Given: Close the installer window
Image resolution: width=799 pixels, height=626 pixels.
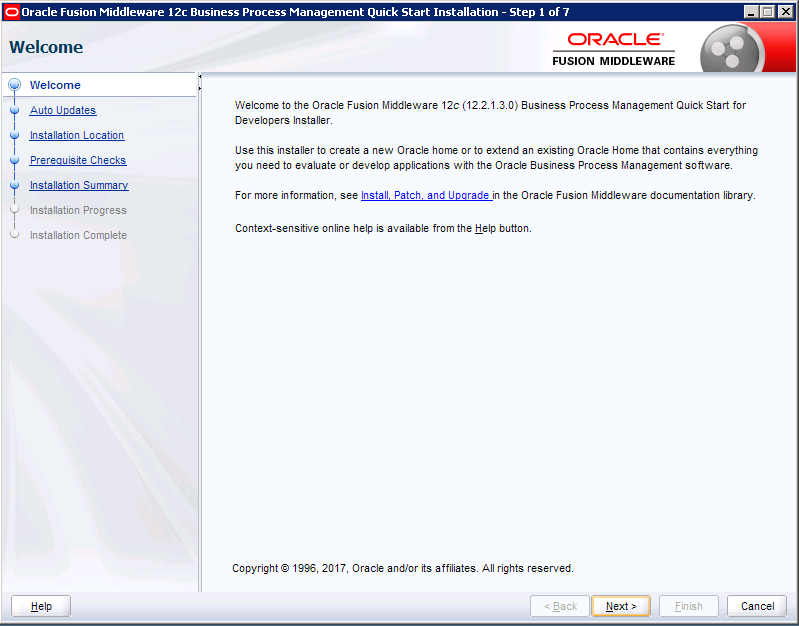Looking at the screenshot, I should click(x=785, y=12).
